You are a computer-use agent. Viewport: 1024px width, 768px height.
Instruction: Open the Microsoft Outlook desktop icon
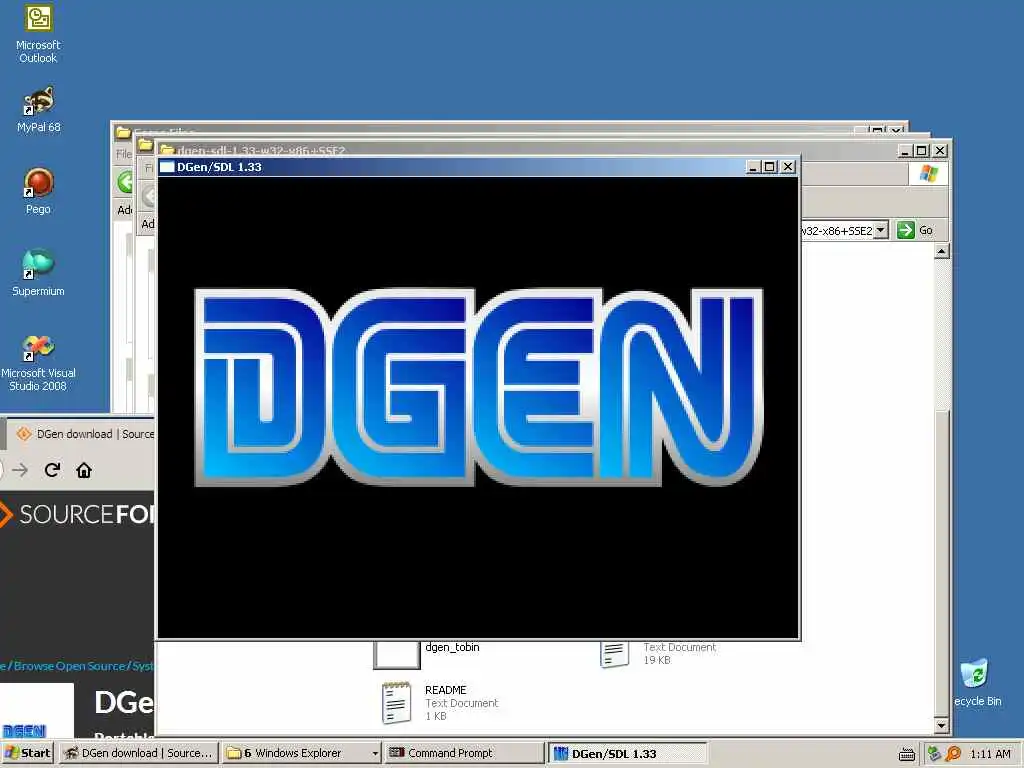point(38,34)
